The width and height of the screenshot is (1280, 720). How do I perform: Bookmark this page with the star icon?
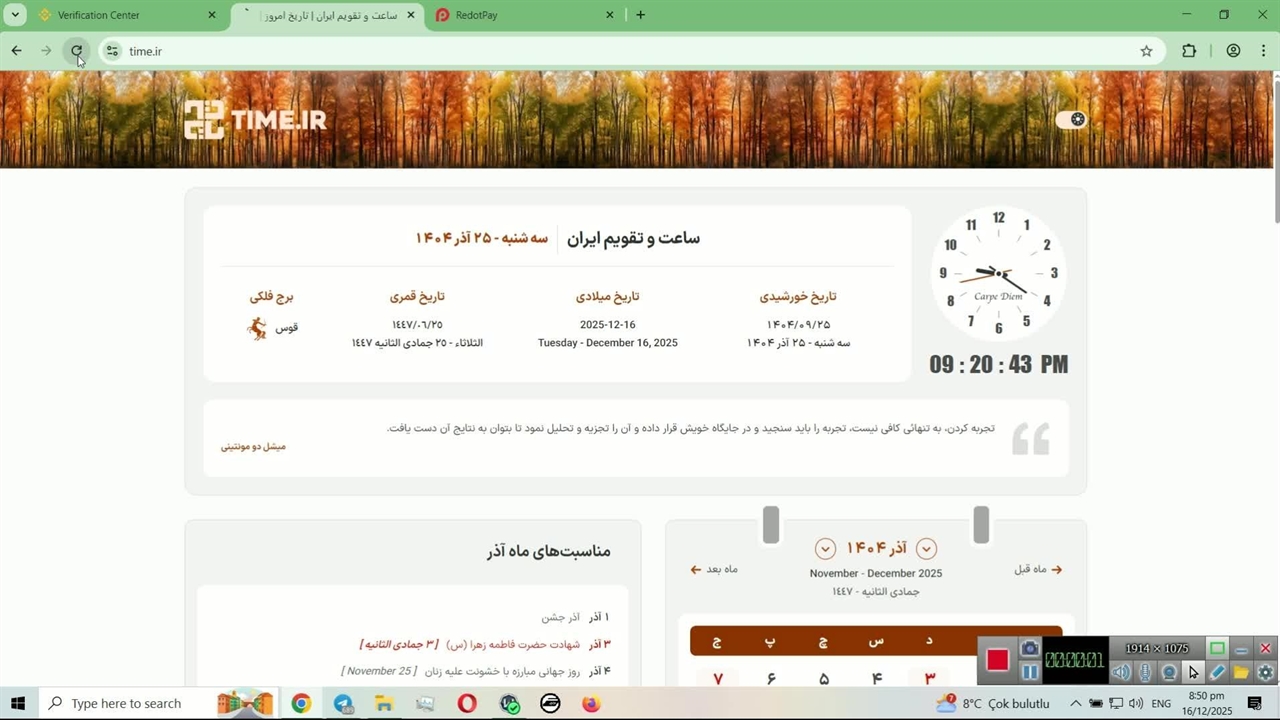(x=1146, y=51)
